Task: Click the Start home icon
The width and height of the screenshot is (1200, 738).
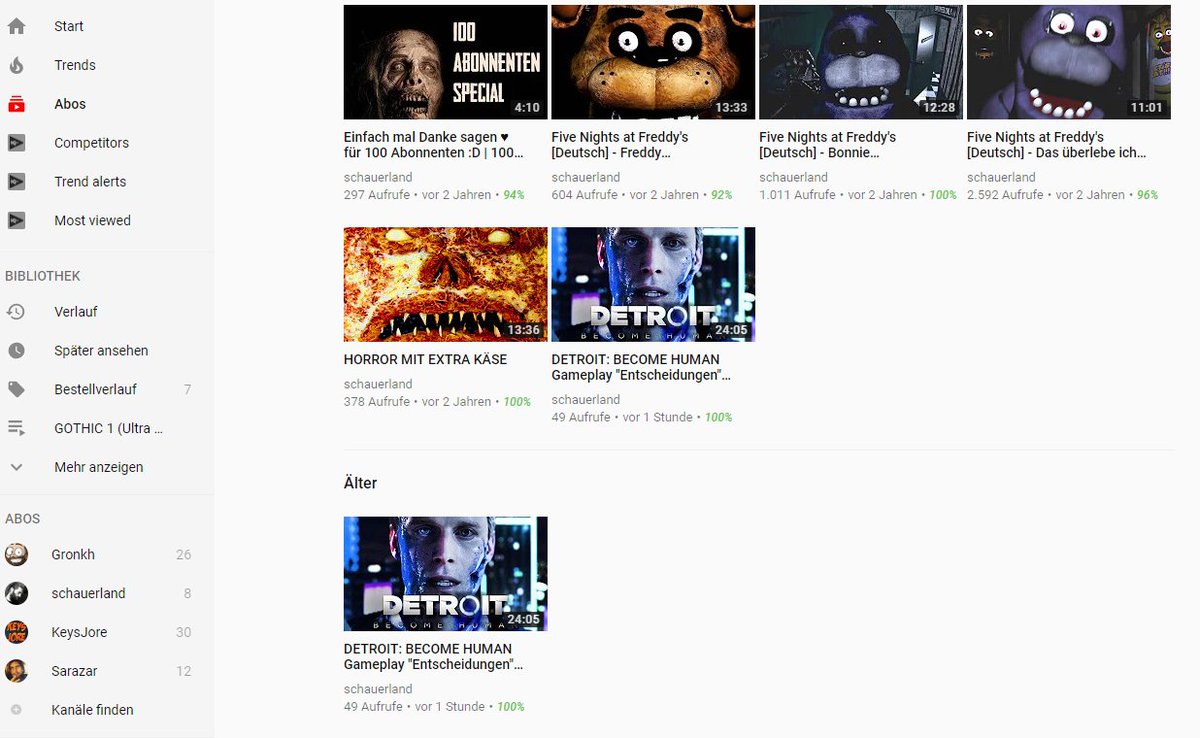Action: coord(16,26)
